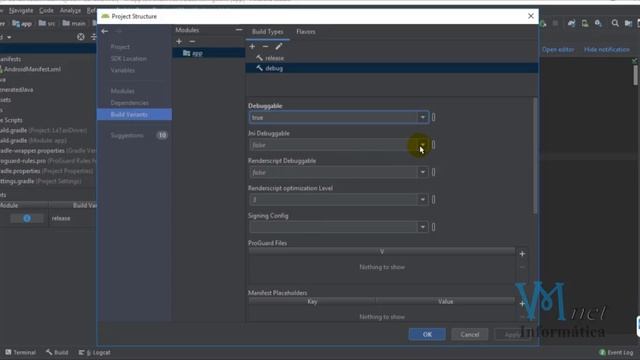
Task: Collapse the Modules panel
Action: 239,30
